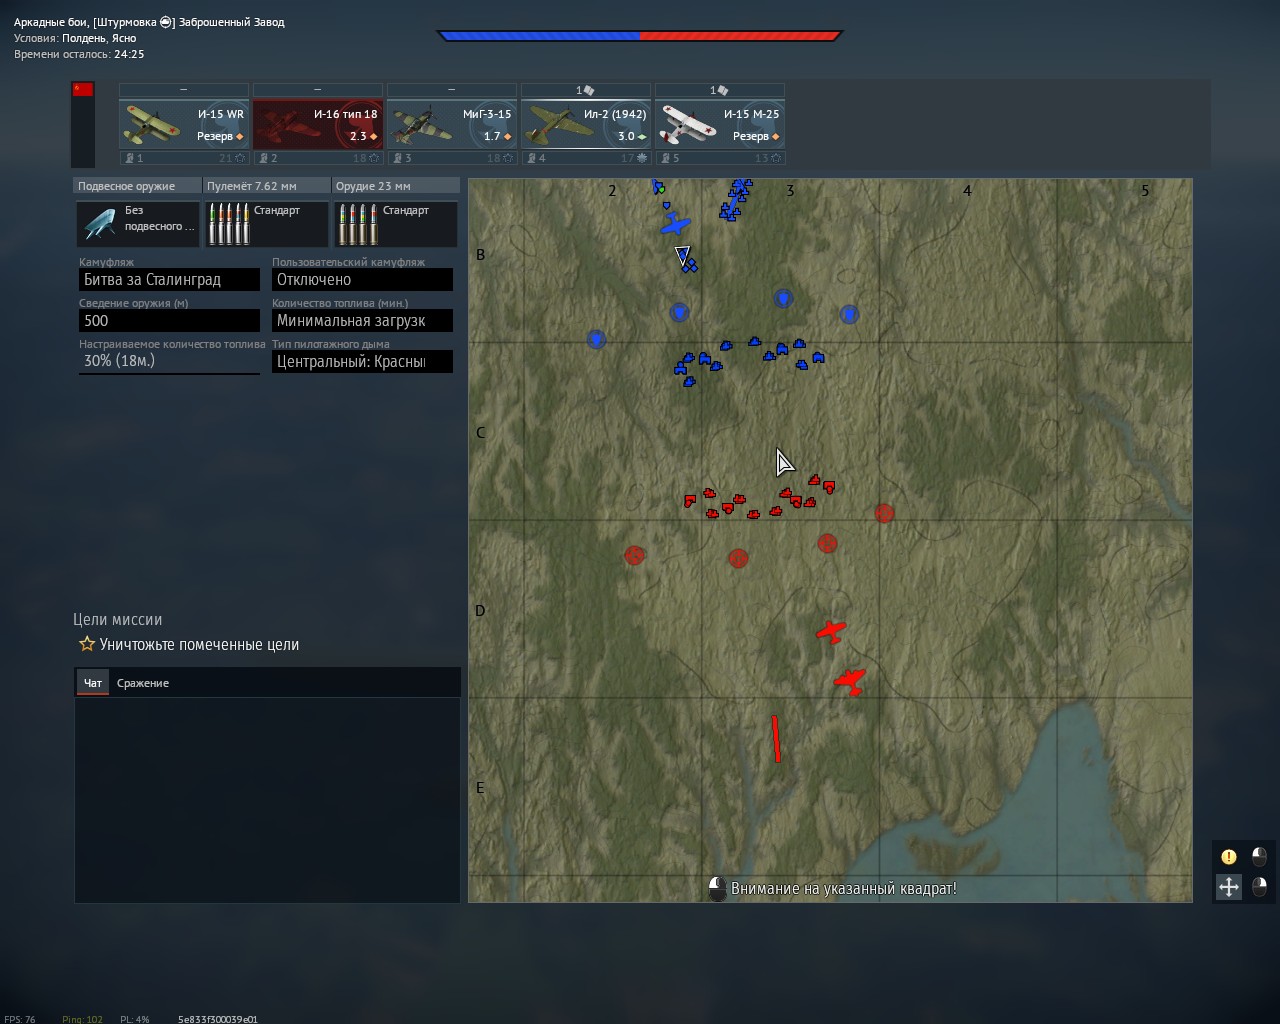The image size is (1280, 1024).
Task: Click the four-arrow map move icon
Action: [x=1228, y=887]
